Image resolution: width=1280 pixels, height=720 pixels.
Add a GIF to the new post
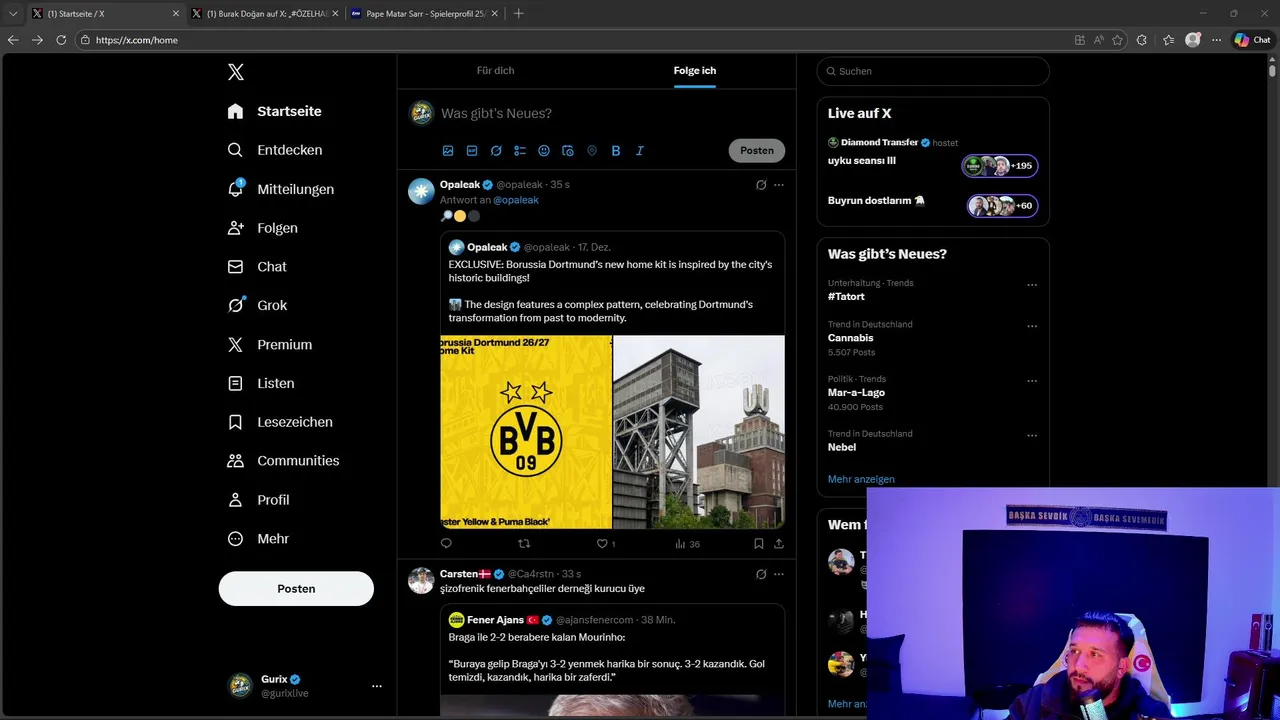[x=472, y=151]
